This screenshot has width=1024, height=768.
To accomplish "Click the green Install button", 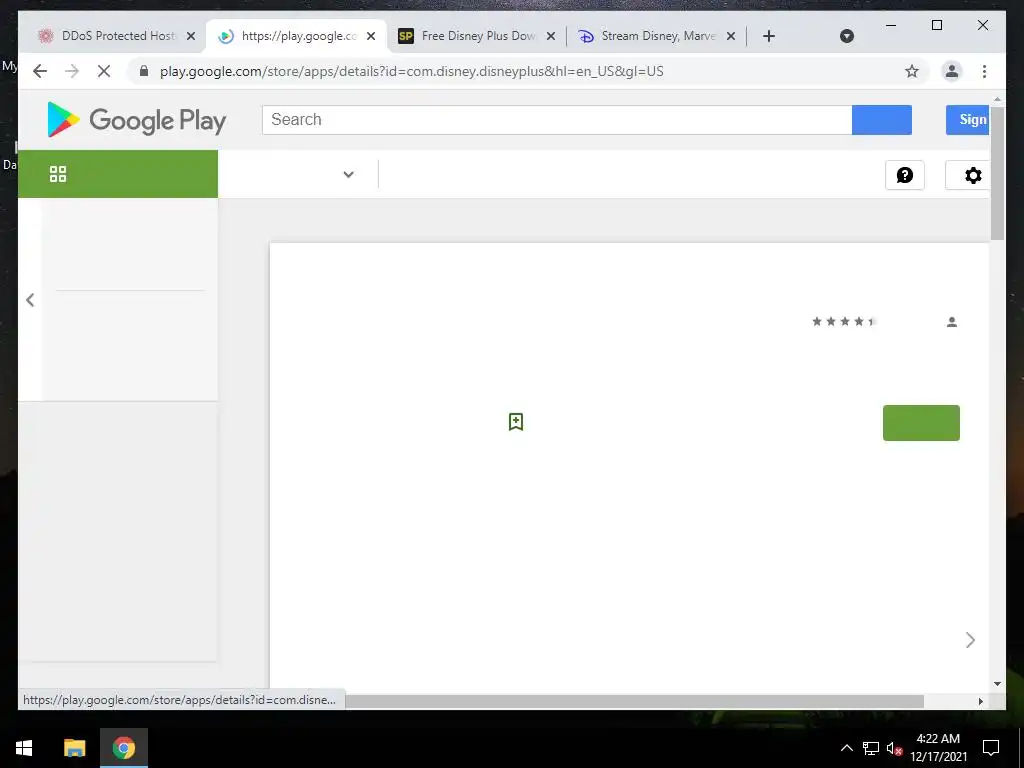I will [x=921, y=423].
